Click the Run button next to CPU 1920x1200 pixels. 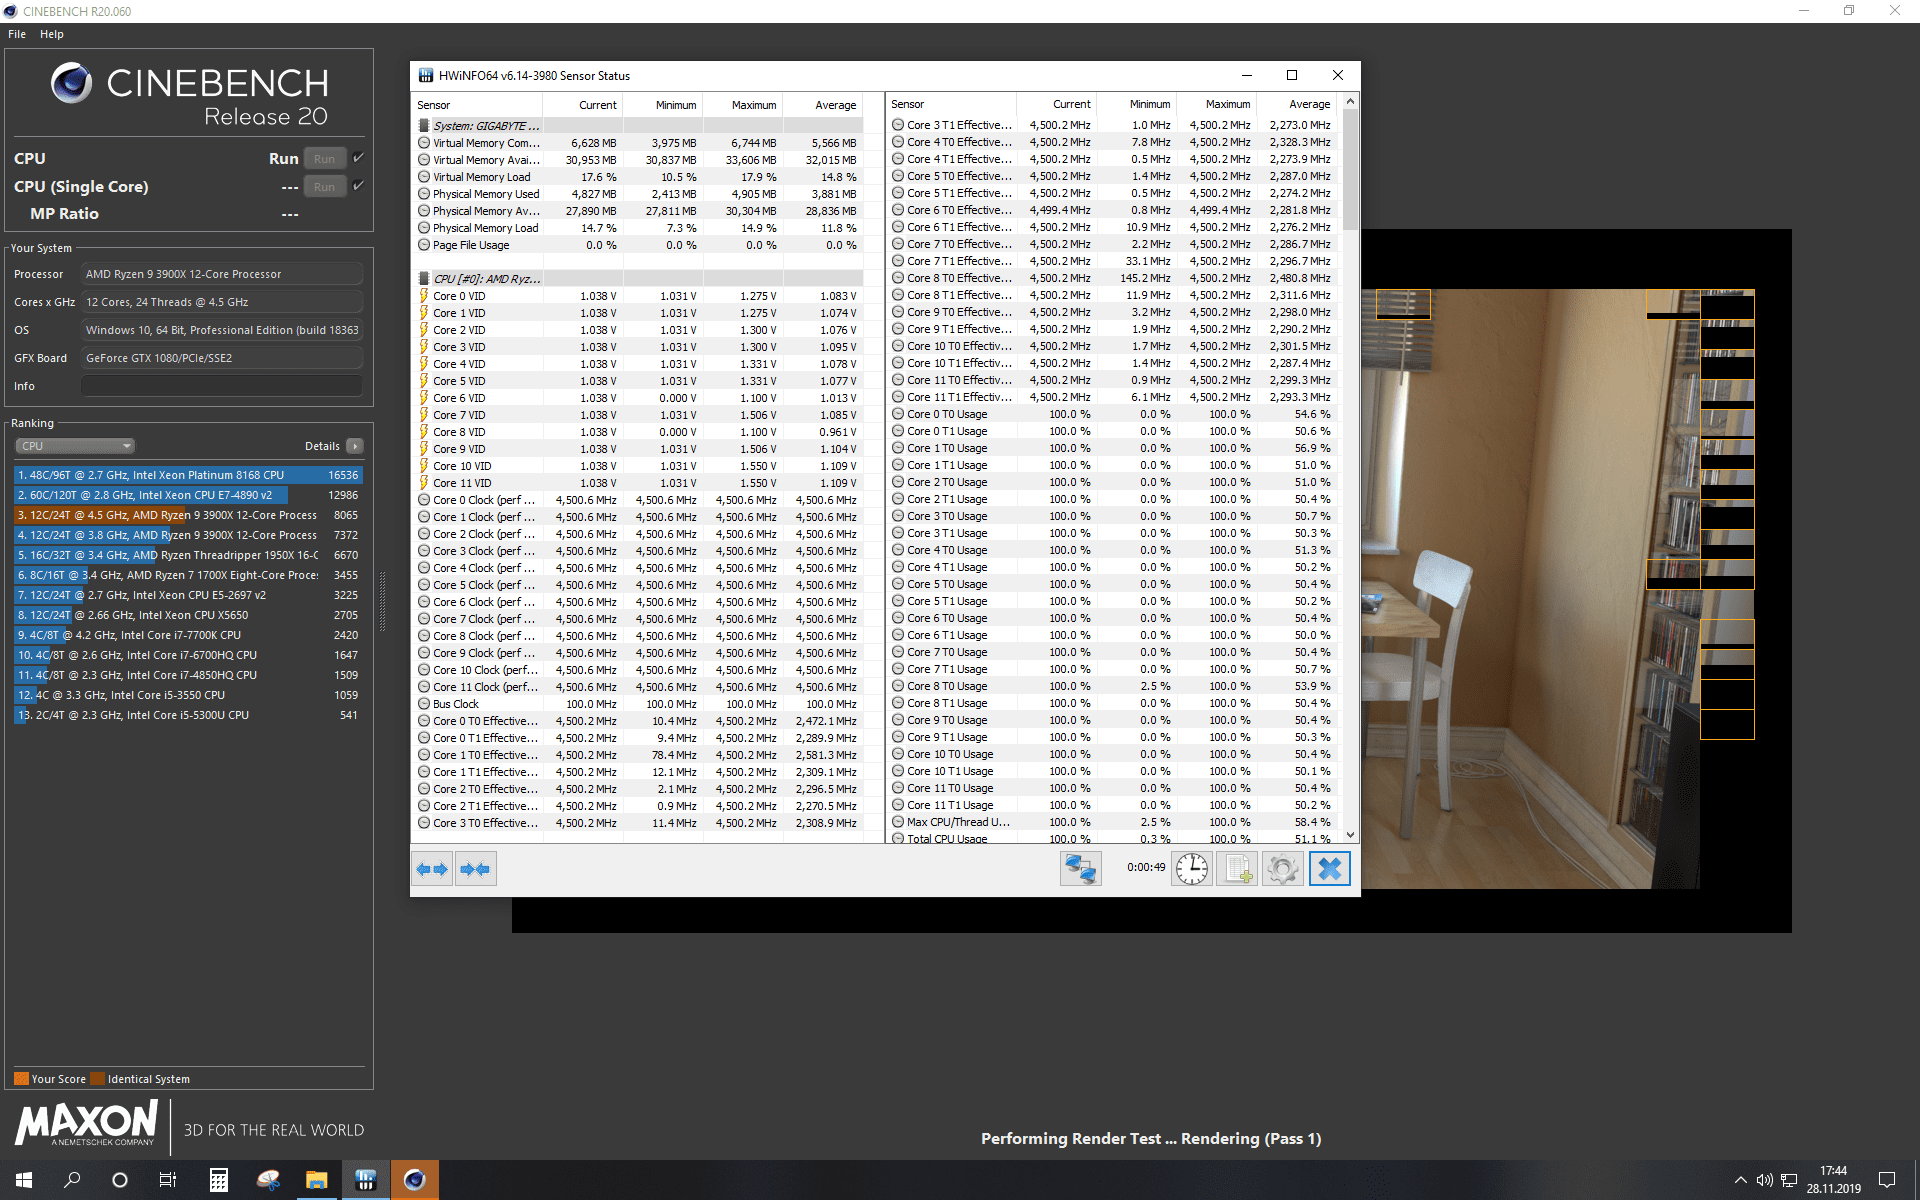(324, 159)
